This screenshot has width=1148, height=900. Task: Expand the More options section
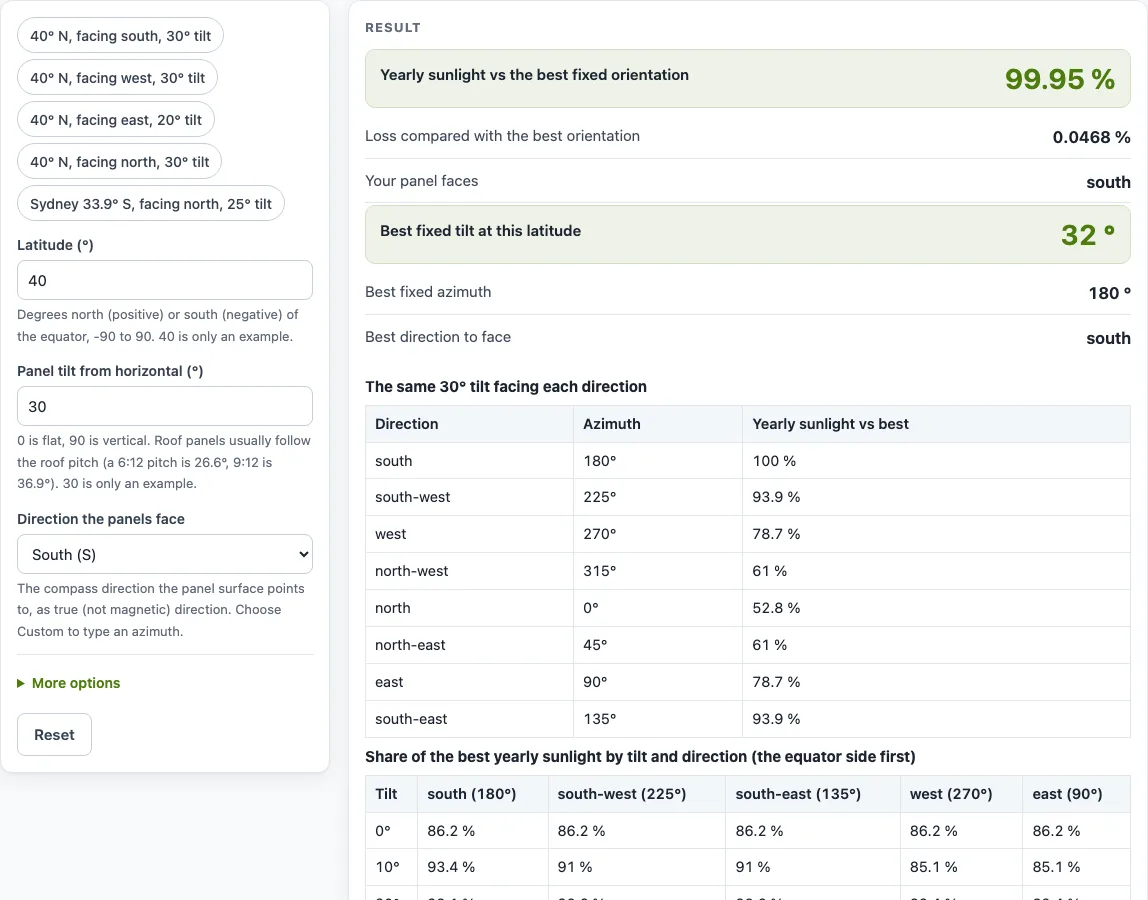coord(69,683)
